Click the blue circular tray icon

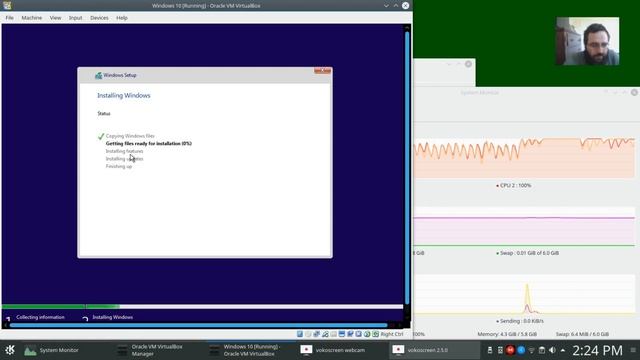[521, 350]
